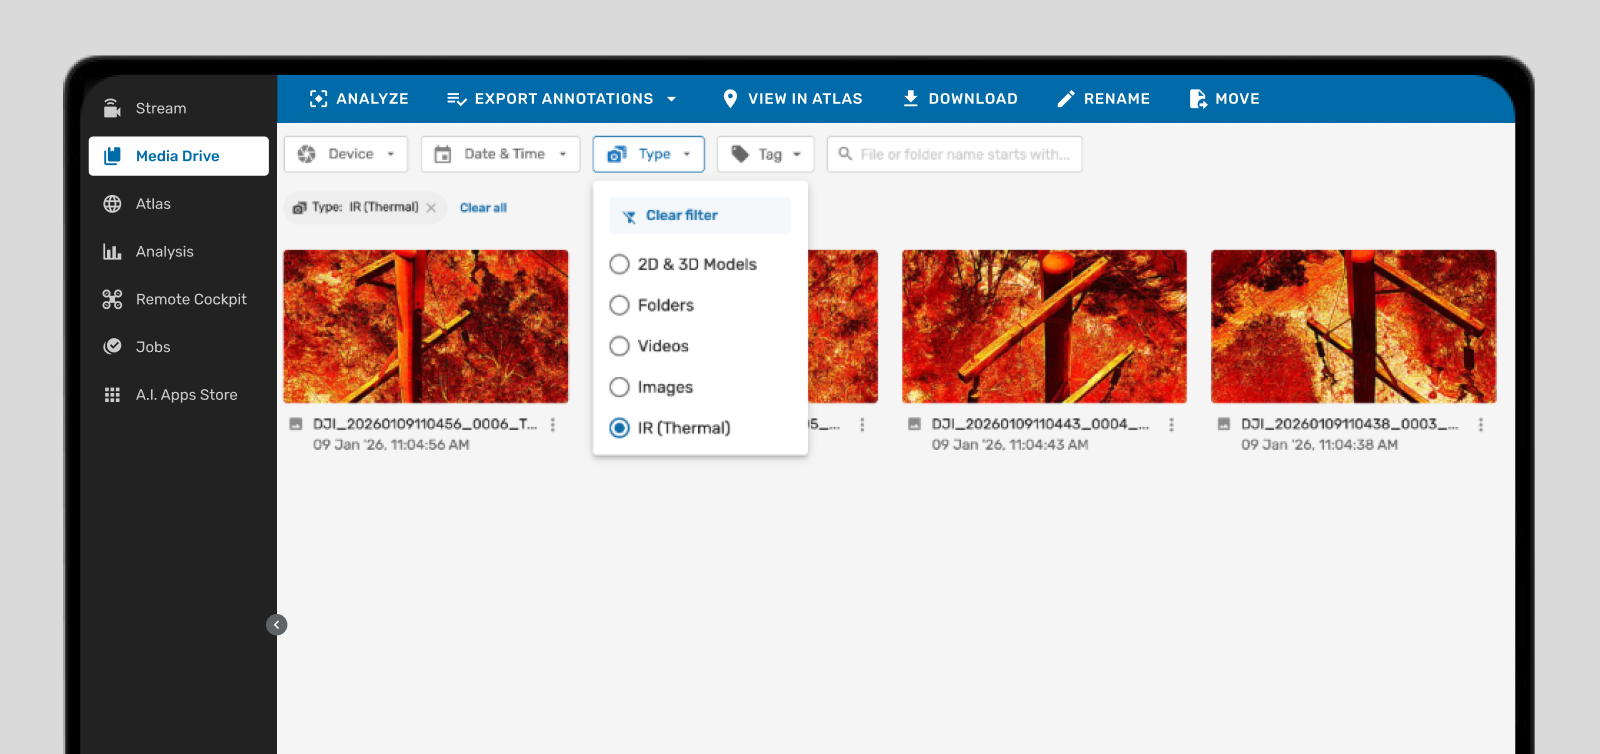
Task: Open Stream in the sidebar
Action: pyautogui.click(x=178, y=108)
